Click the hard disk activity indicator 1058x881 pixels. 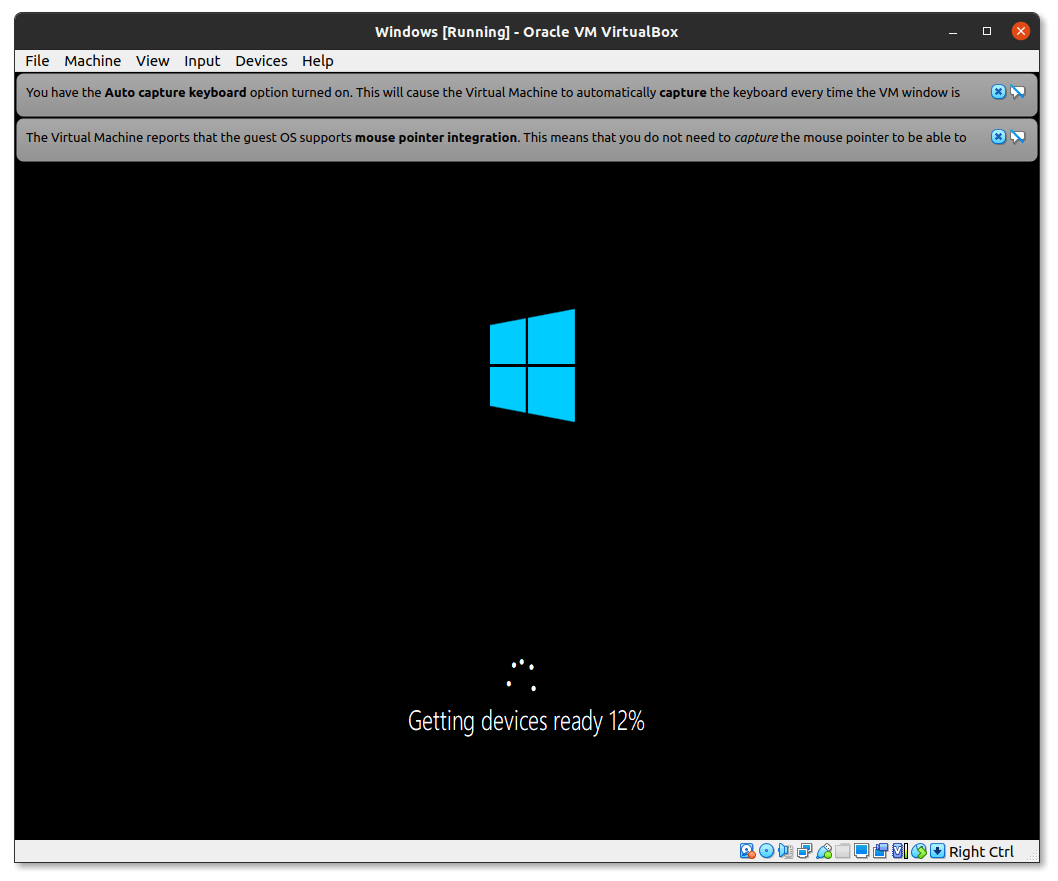[747, 851]
